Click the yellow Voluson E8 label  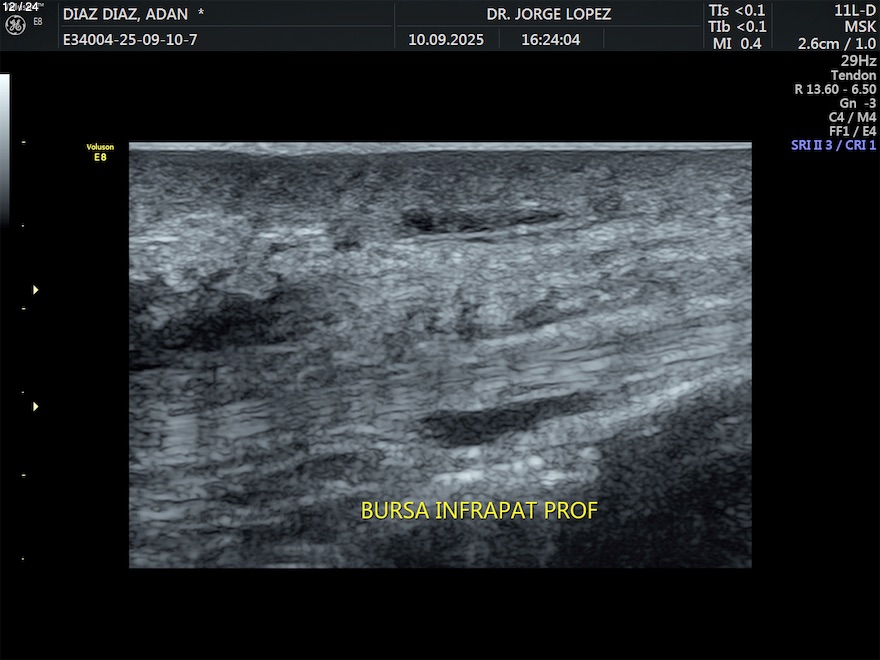click(99, 152)
